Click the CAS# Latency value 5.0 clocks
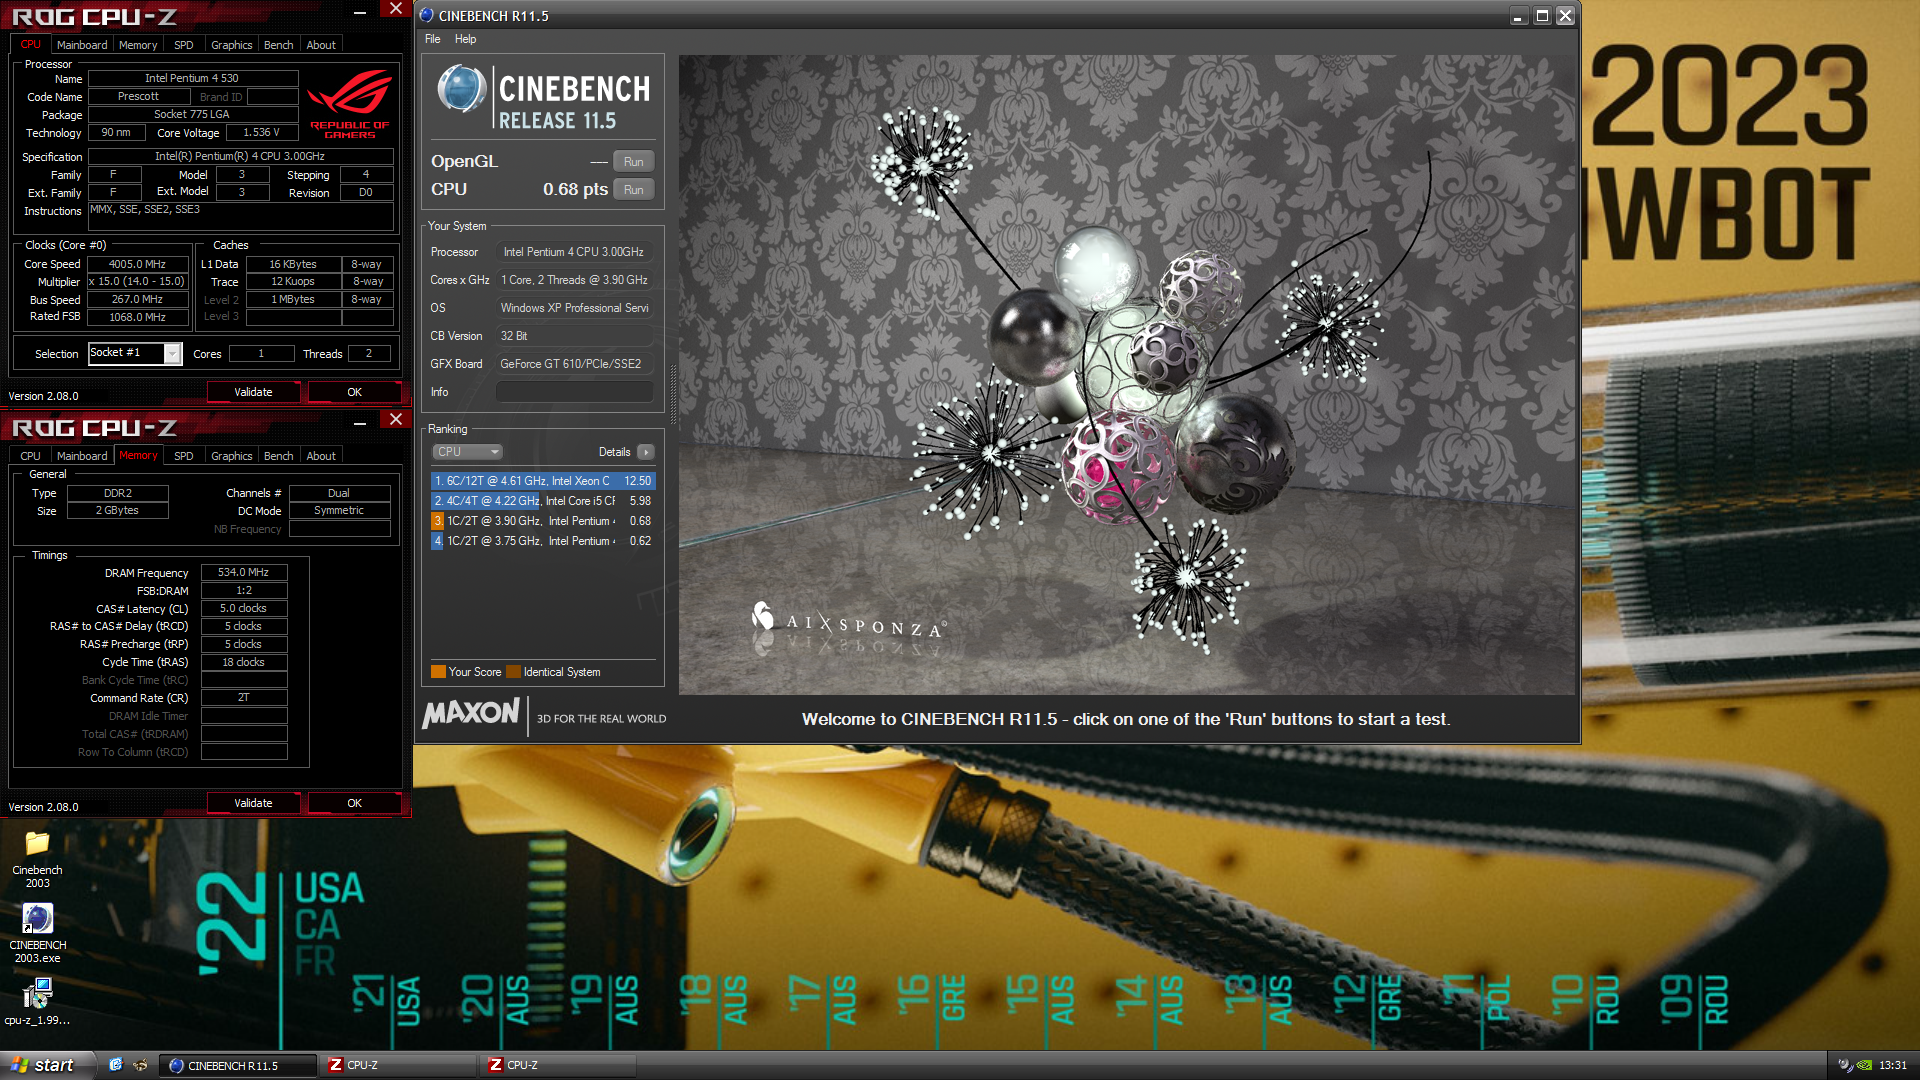 (x=244, y=609)
